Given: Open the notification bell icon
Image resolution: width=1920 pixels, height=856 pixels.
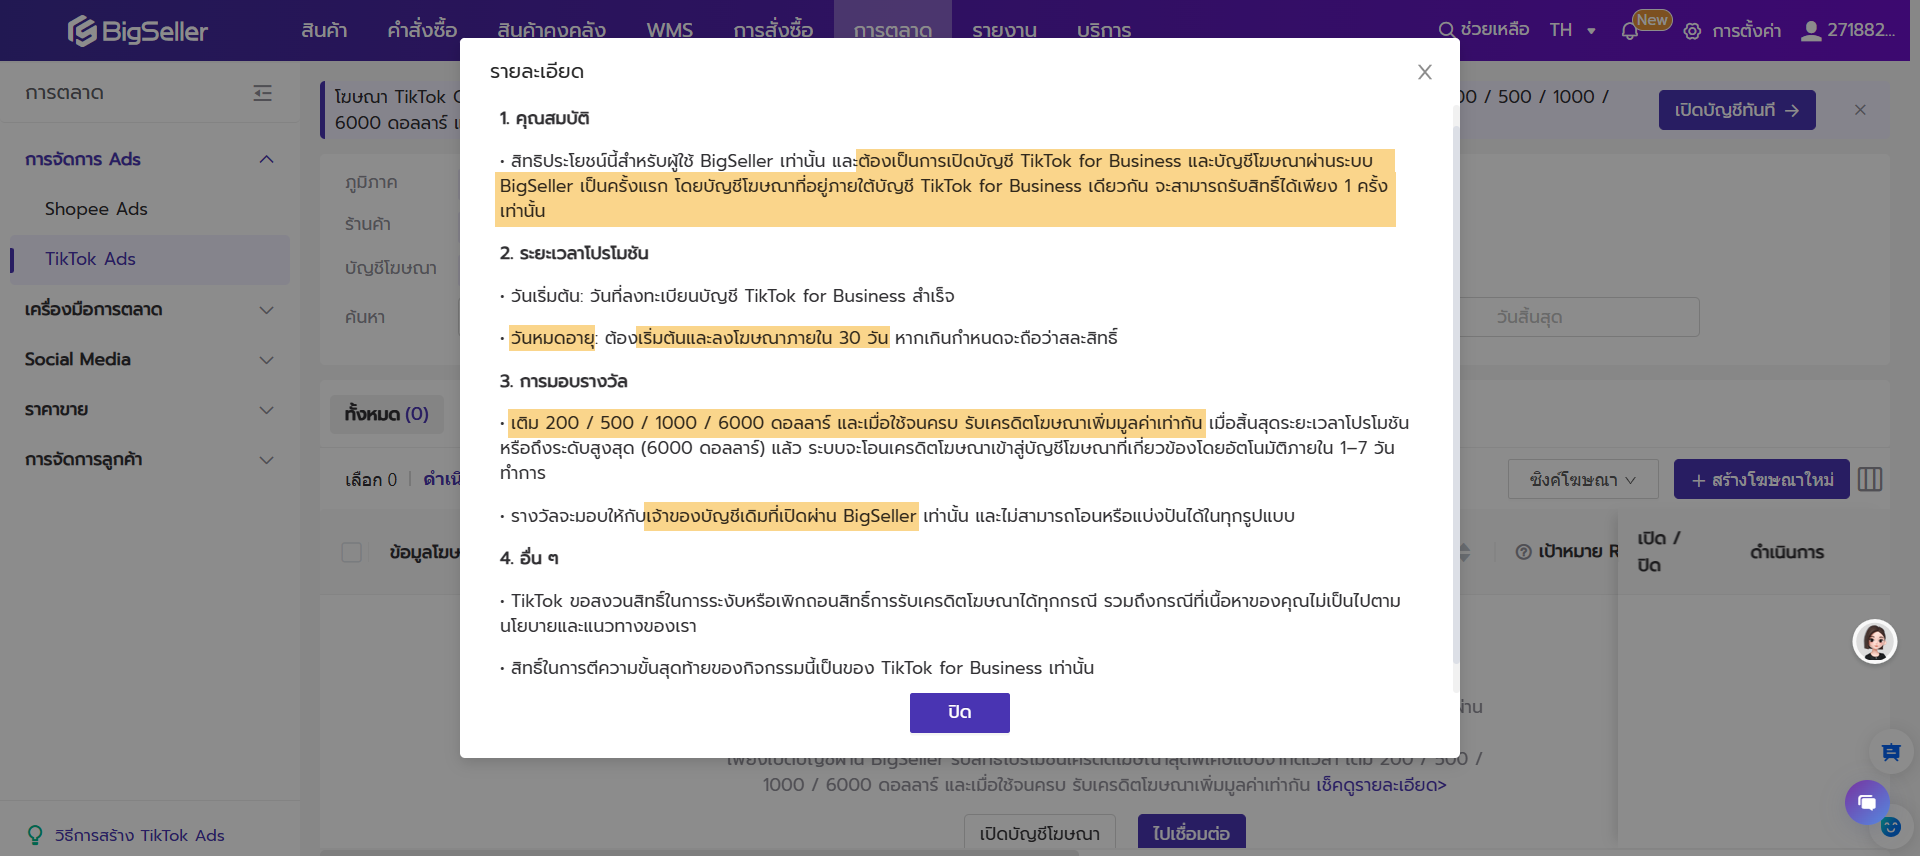Looking at the screenshot, I should point(1630,31).
